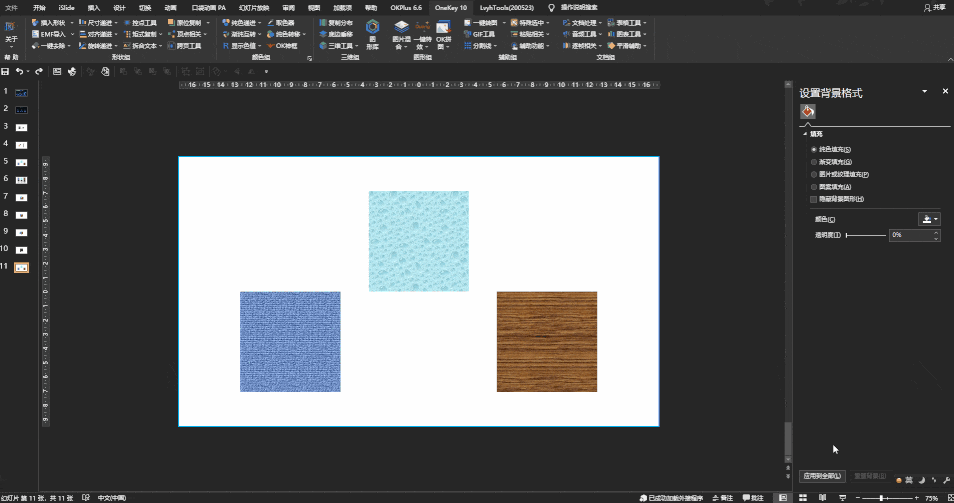954x503 pixels.
Task: Expand the 插入形状 dropdown menu
Action: pos(72,22)
